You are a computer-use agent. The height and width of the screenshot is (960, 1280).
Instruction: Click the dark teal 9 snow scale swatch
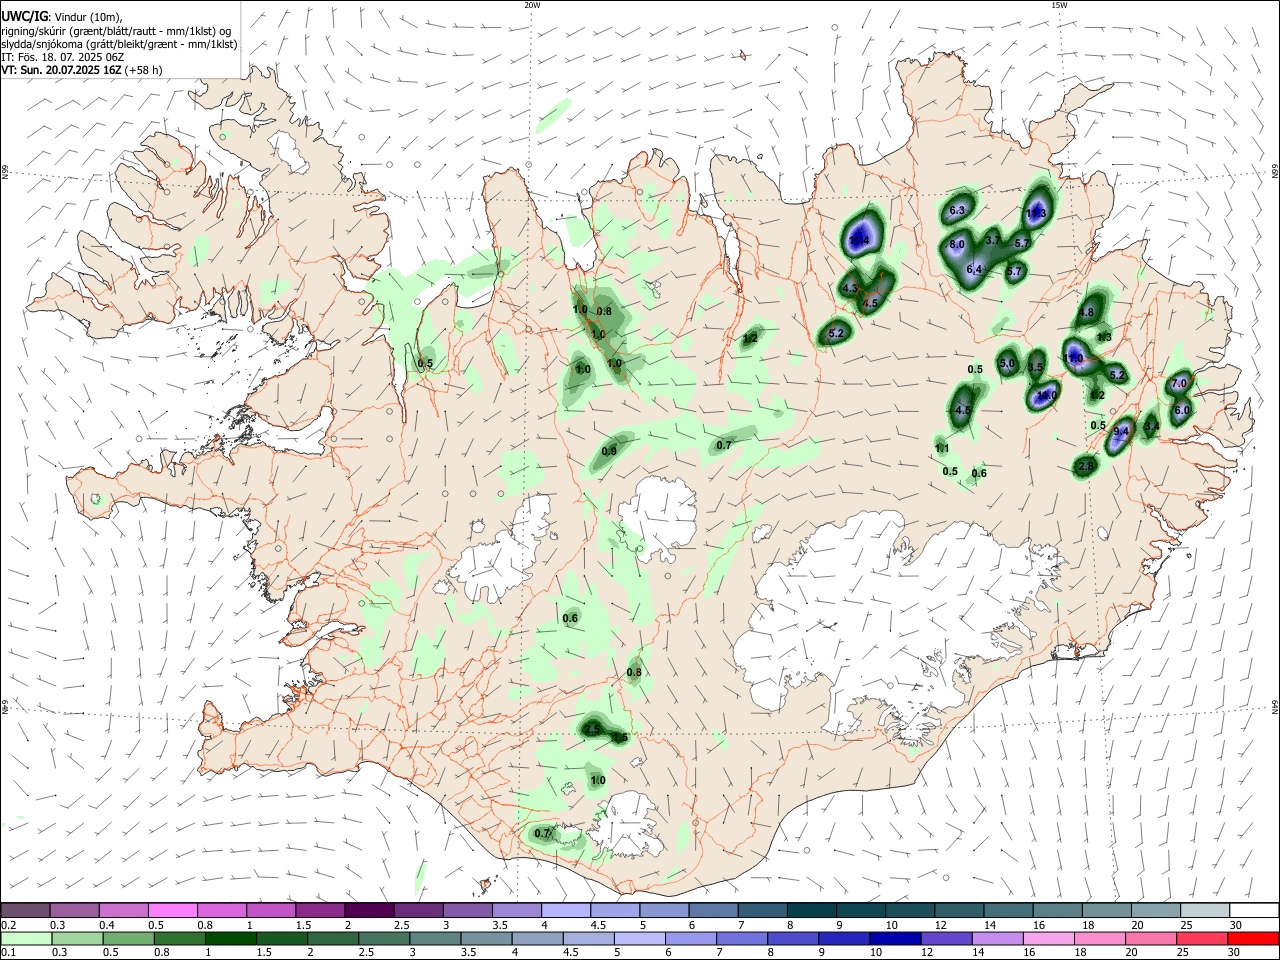[x=861, y=910]
